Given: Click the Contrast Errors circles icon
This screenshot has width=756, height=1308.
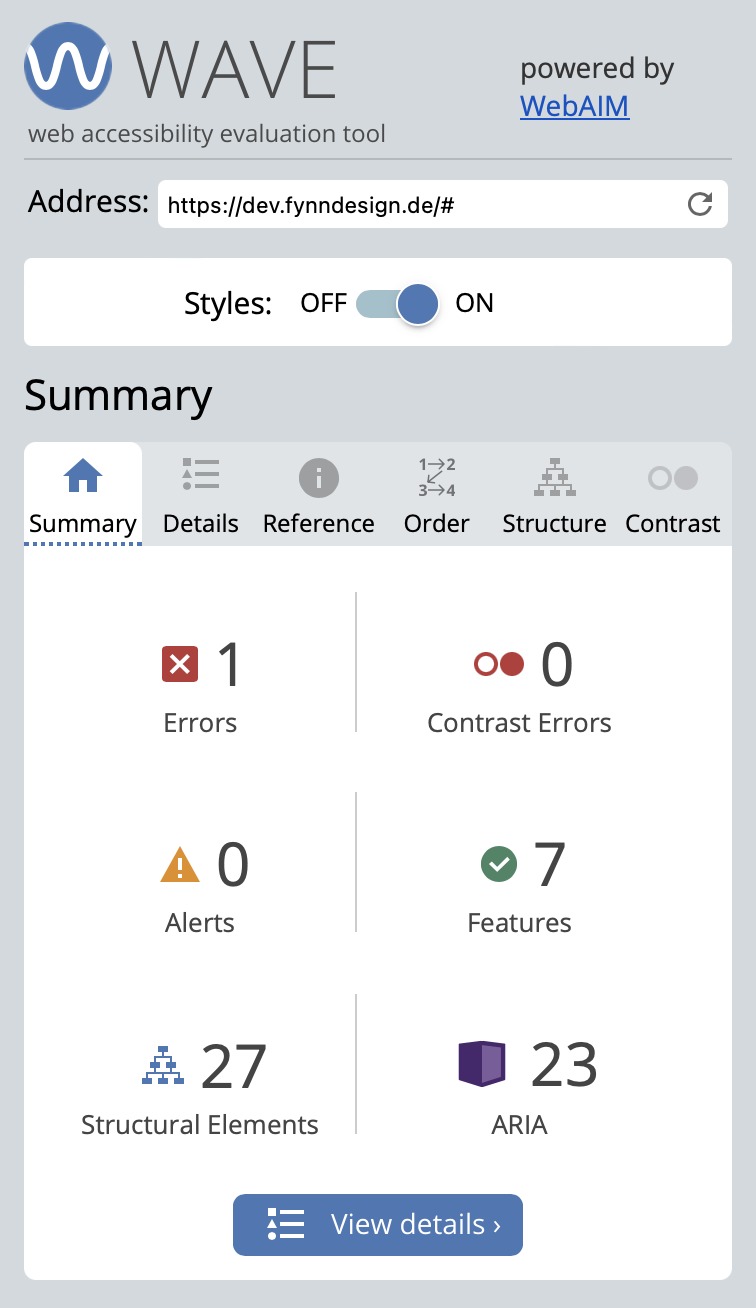Looking at the screenshot, I should tap(499, 664).
